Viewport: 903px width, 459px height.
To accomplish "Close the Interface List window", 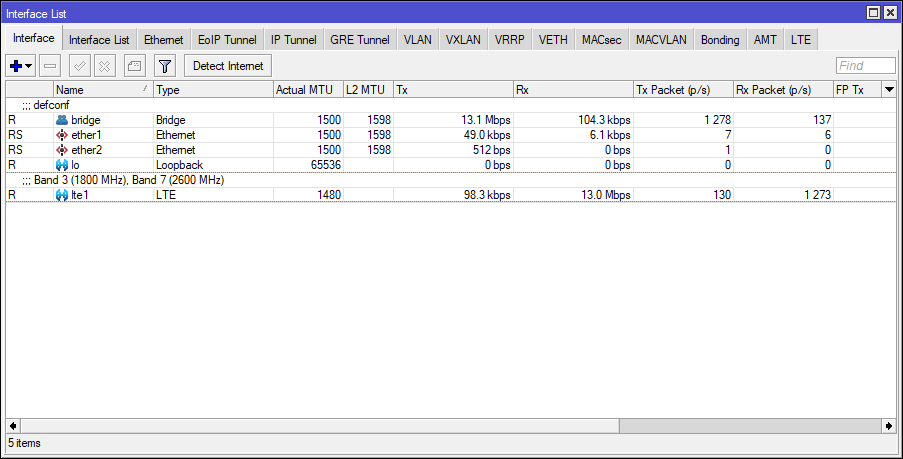I will (890, 13).
